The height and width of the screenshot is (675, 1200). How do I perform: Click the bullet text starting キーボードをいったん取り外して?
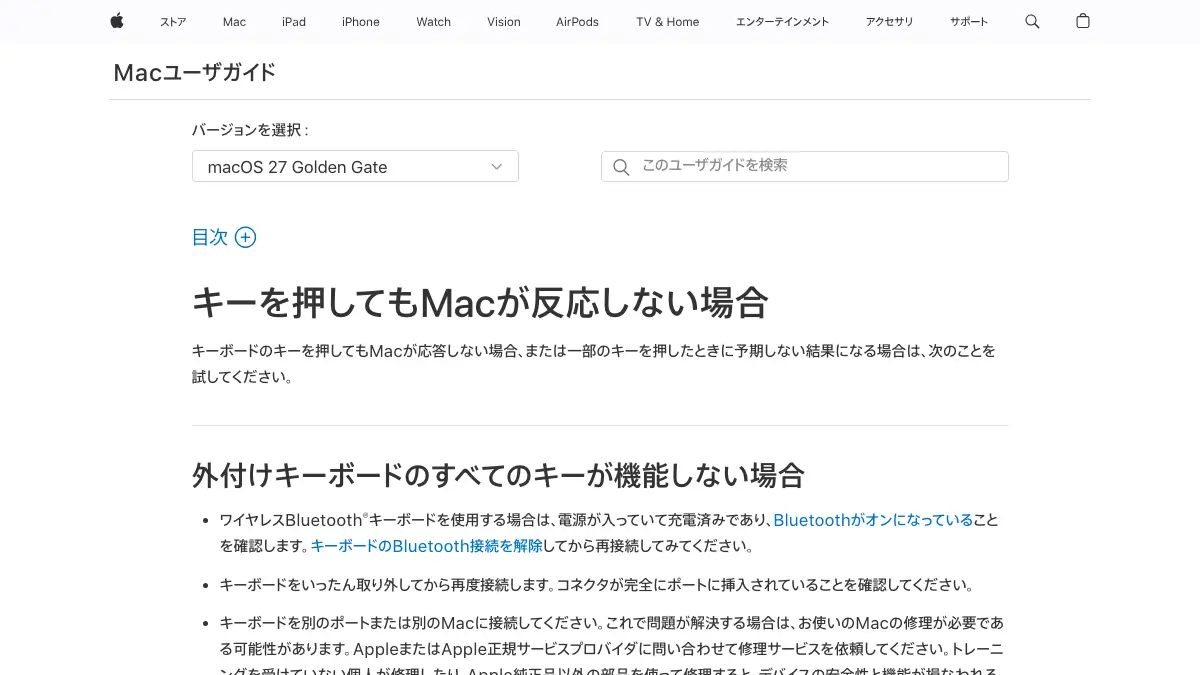tap(597, 584)
